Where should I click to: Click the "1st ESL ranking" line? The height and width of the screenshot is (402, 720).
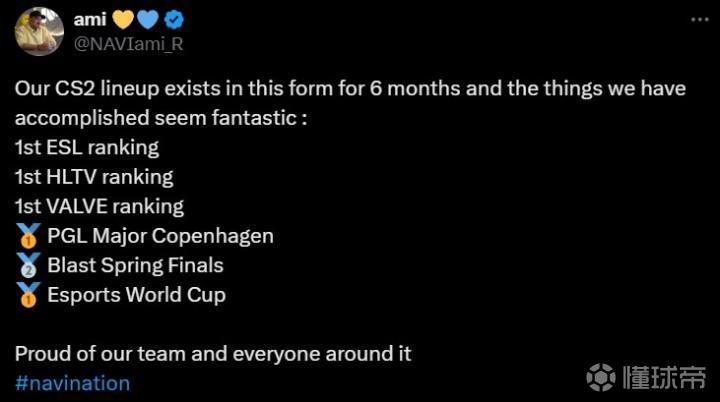pyautogui.click(x=87, y=148)
